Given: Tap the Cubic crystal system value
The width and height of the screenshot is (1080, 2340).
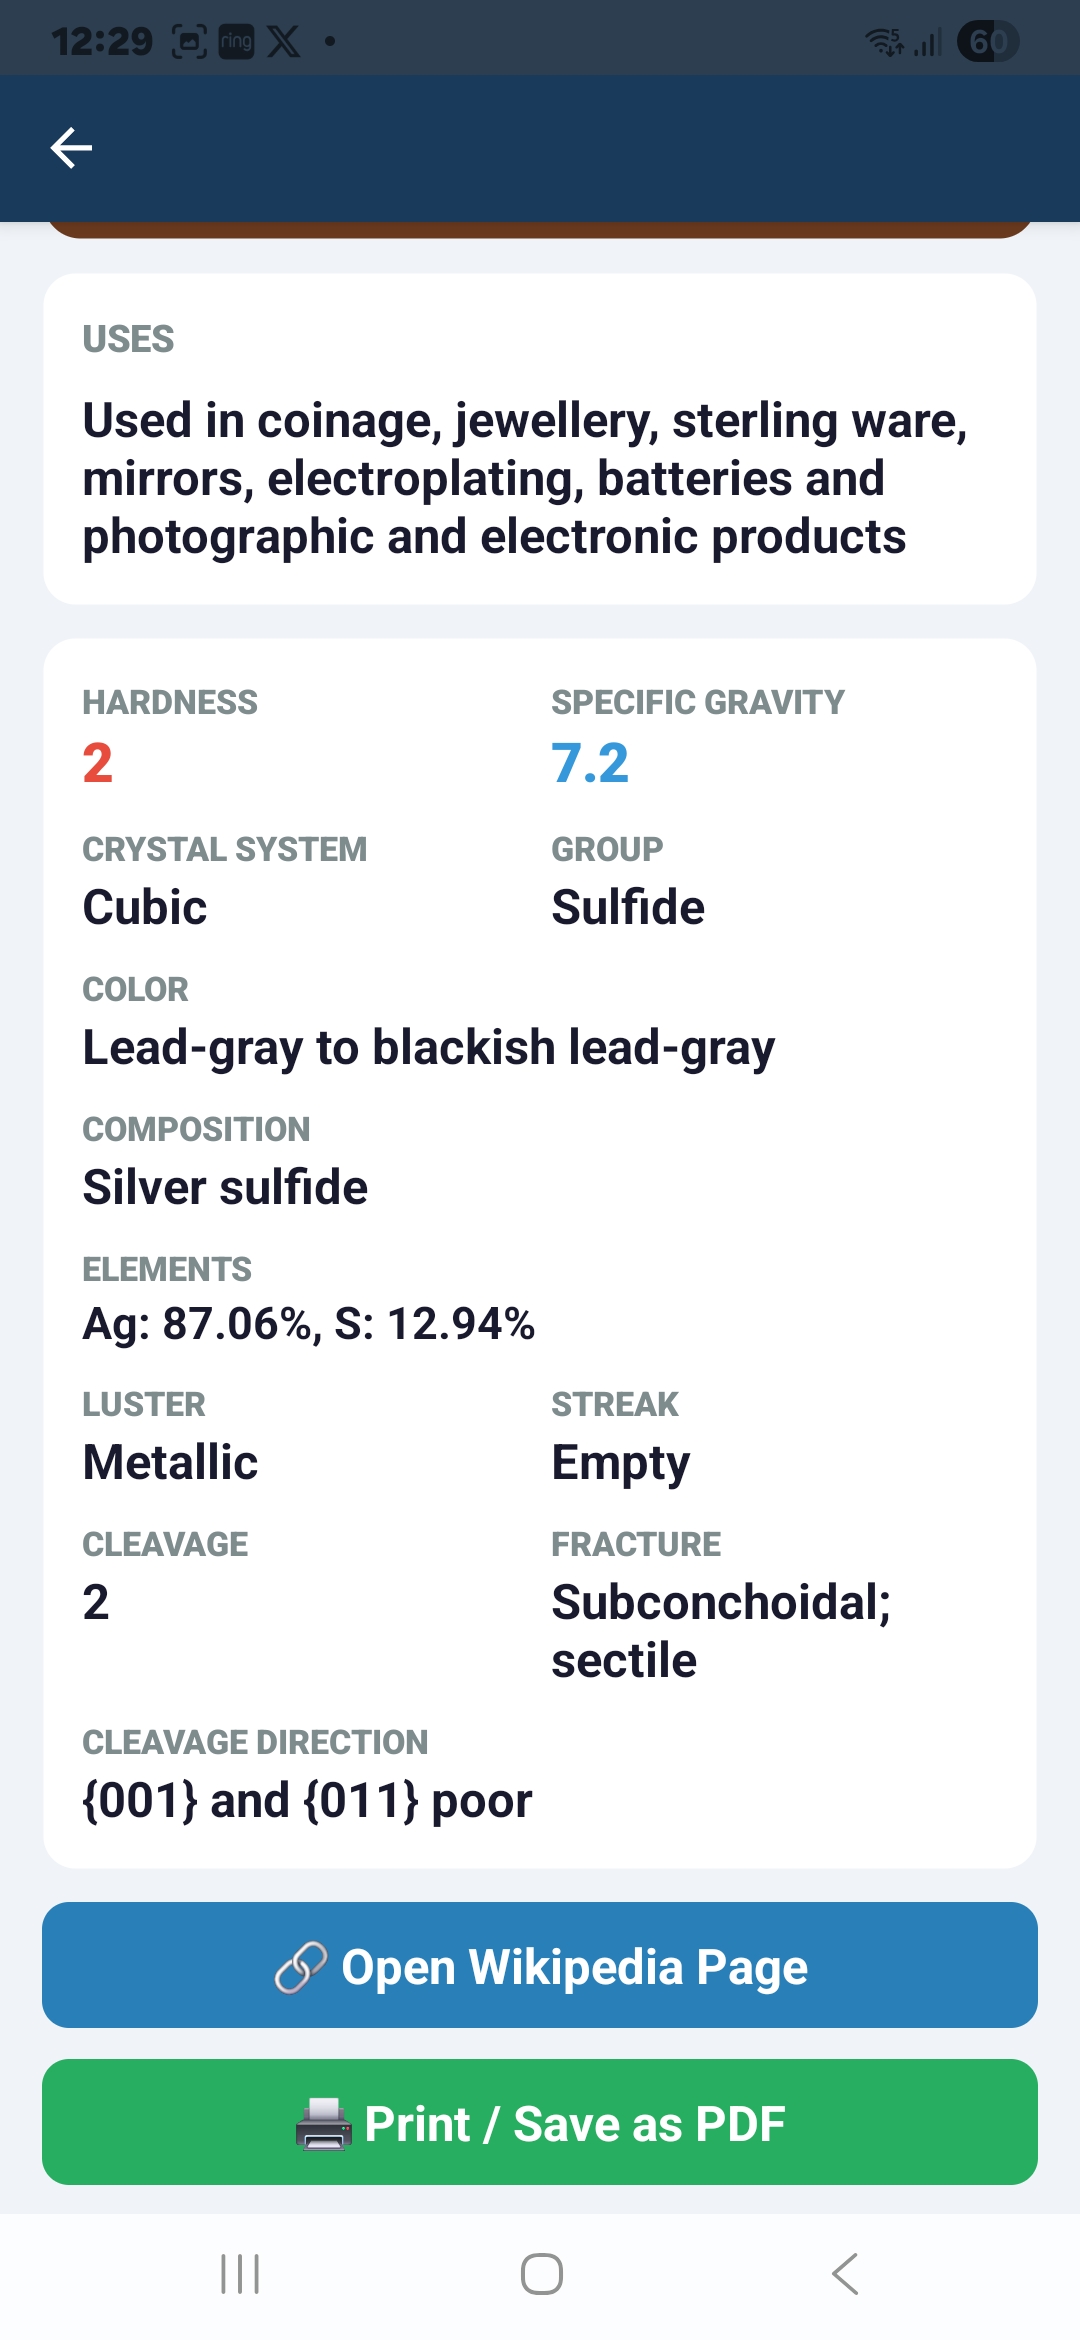Looking at the screenshot, I should tap(145, 907).
